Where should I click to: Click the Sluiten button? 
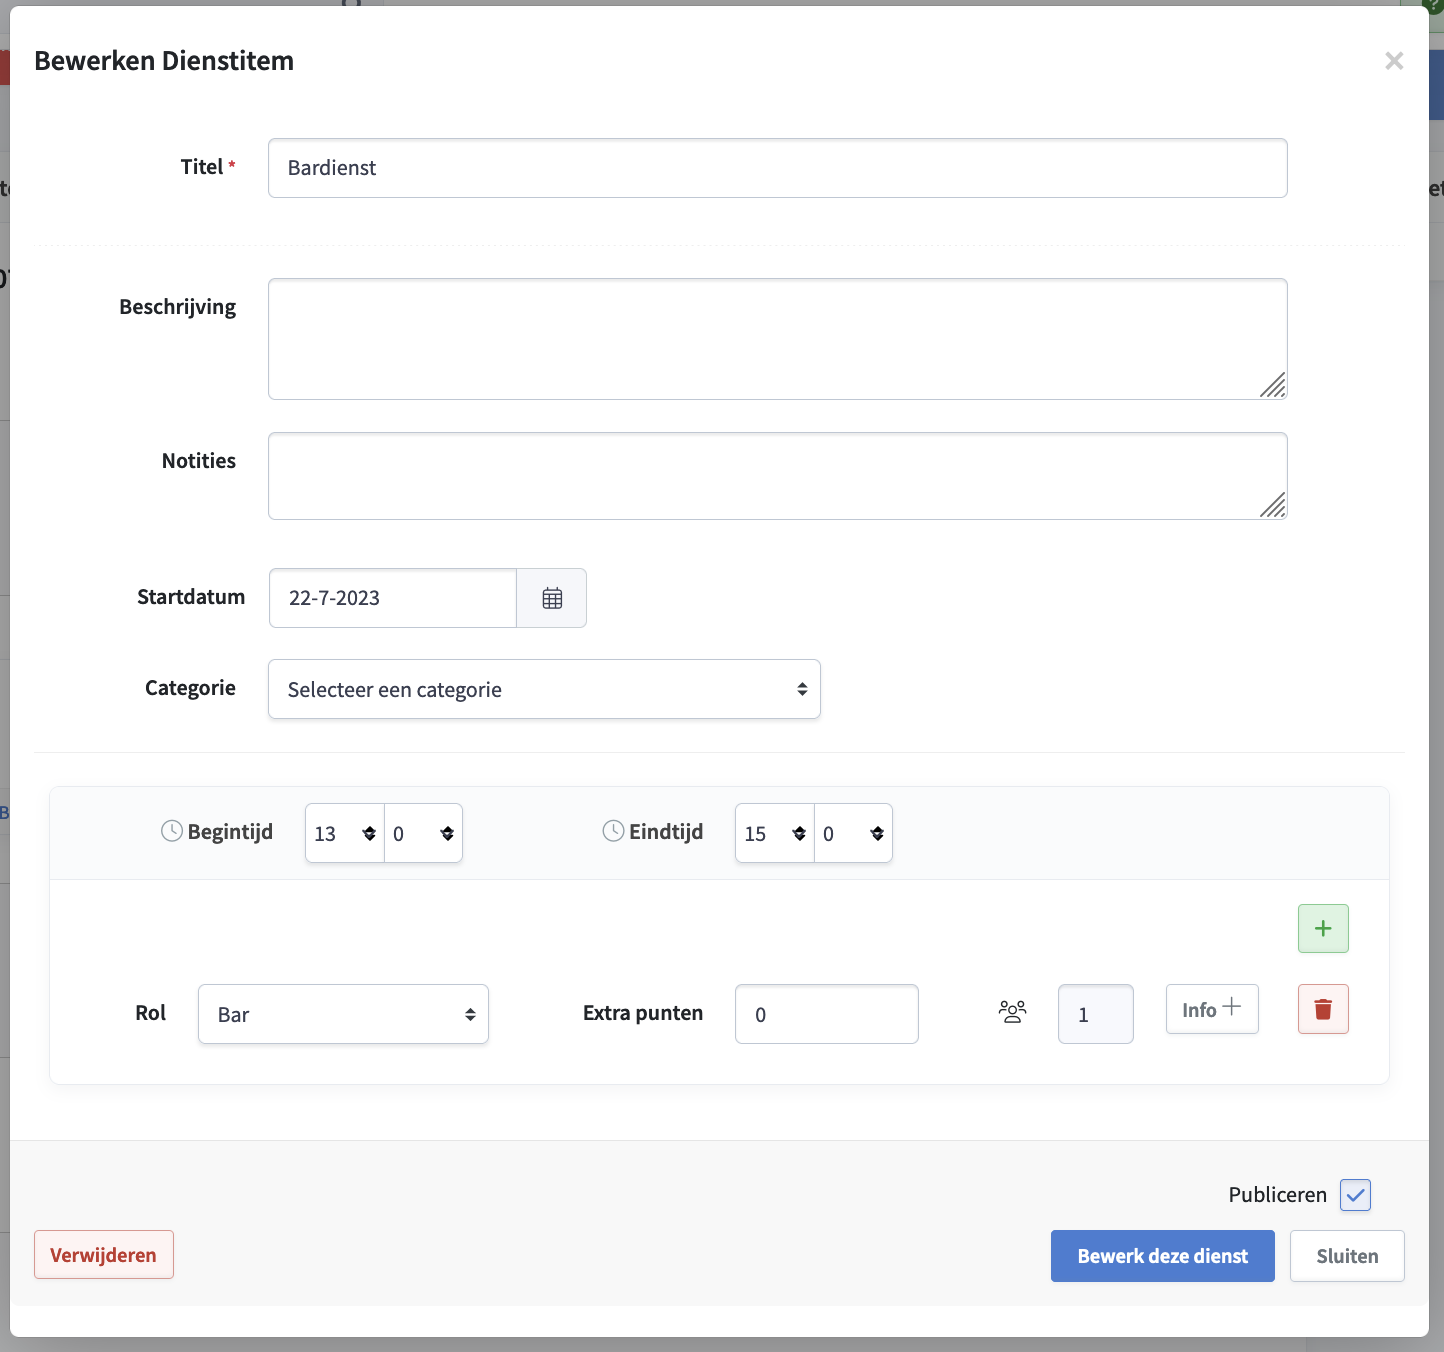pyautogui.click(x=1347, y=1256)
